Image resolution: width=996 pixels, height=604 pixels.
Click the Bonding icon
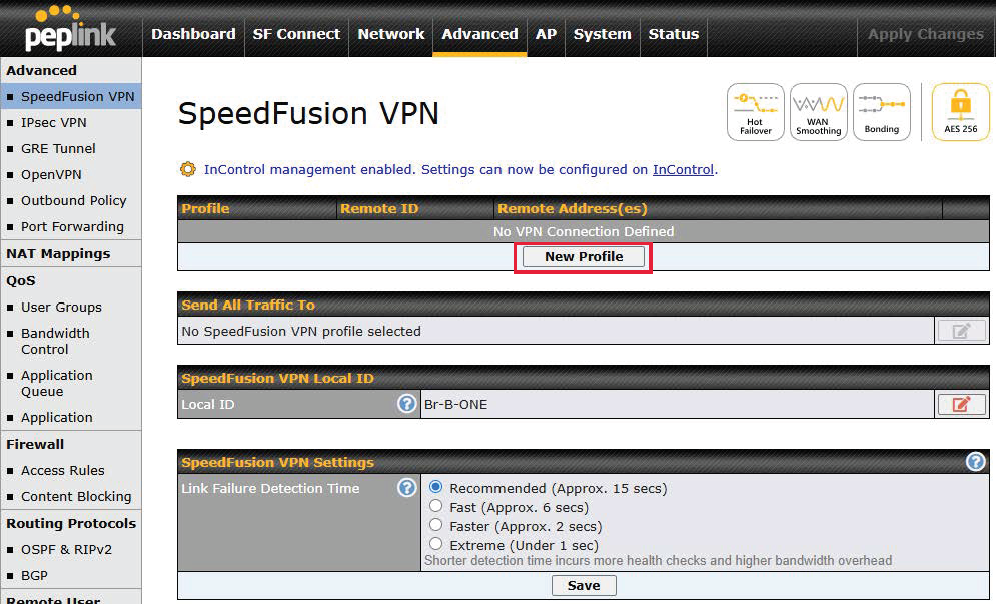882,112
